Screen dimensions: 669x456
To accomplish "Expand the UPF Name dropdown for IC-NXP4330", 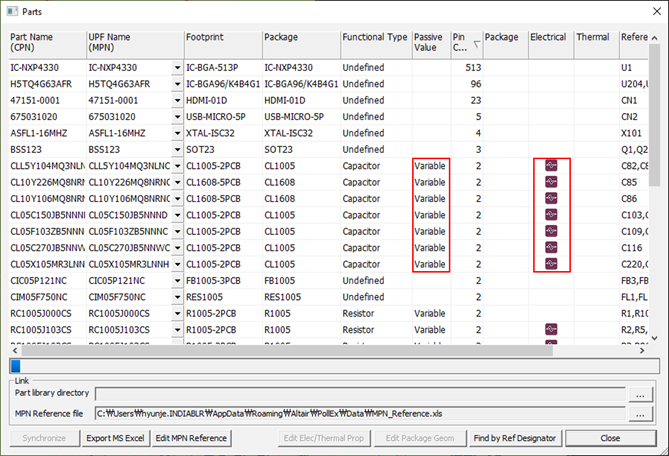I will click(x=177, y=67).
